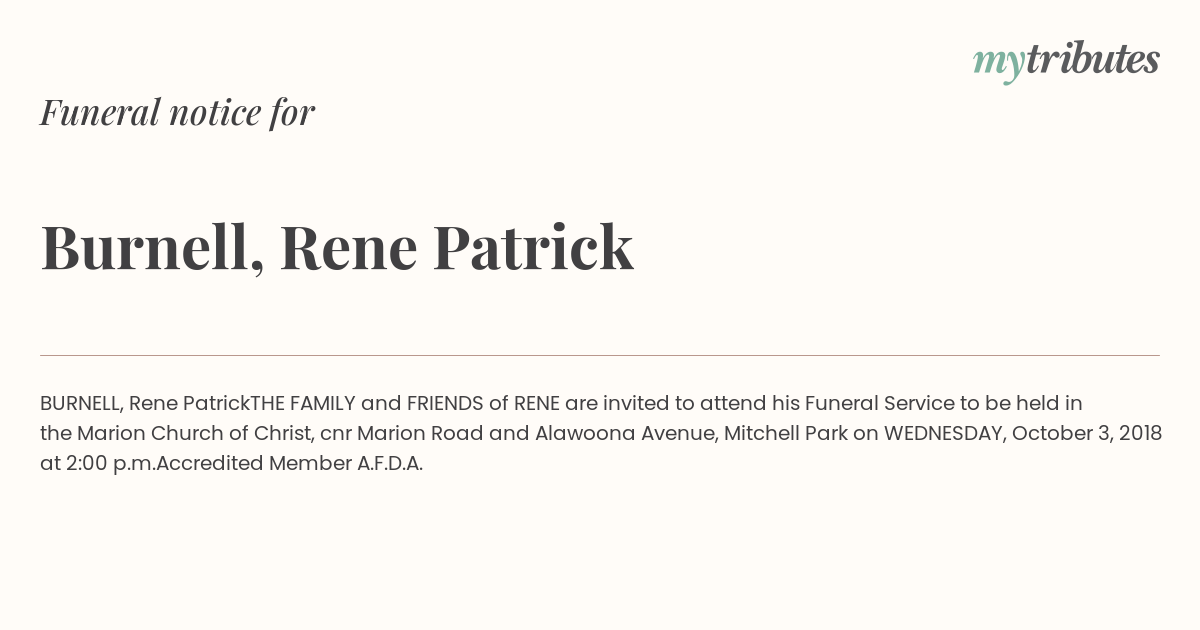The width and height of the screenshot is (1200, 630).
Task: Click the horizontal divider line
Action: tap(600, 355)
